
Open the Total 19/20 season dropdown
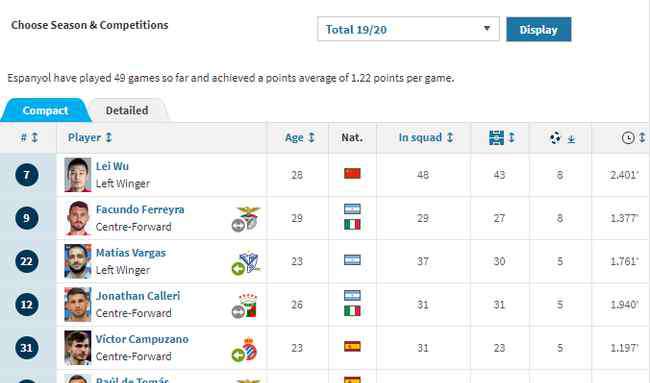(408, 29)
